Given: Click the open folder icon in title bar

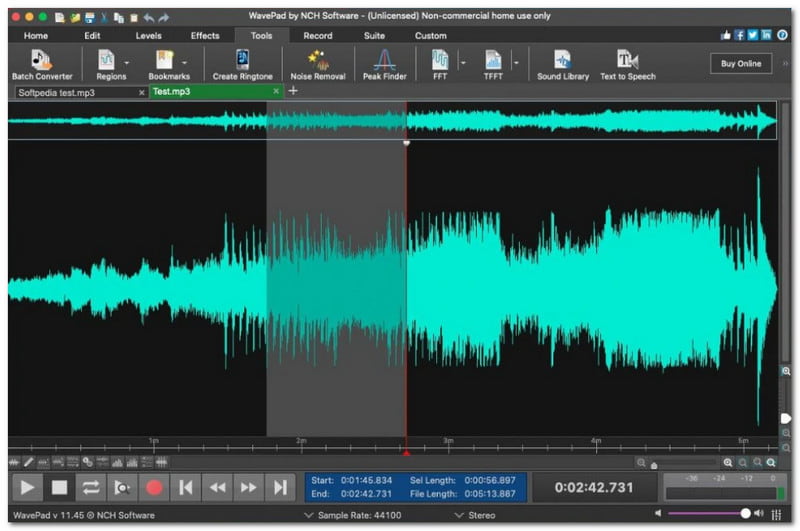Looking at the screenshot, I should point(75,17).
